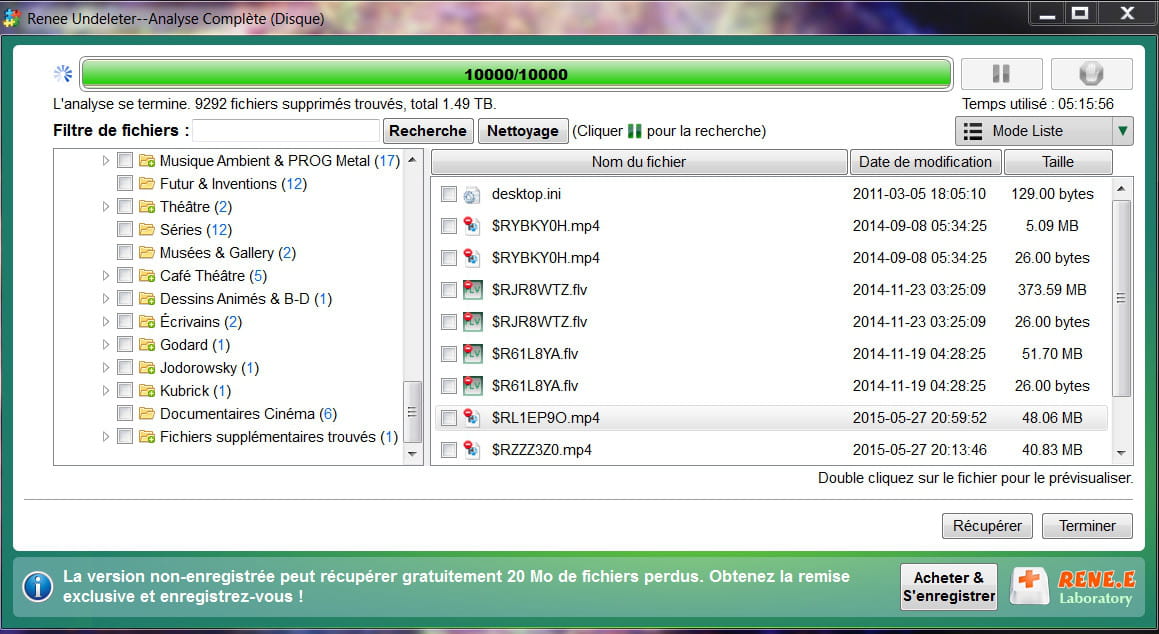
Task: Click the green scan progress bar
Action: coord(515,74)
